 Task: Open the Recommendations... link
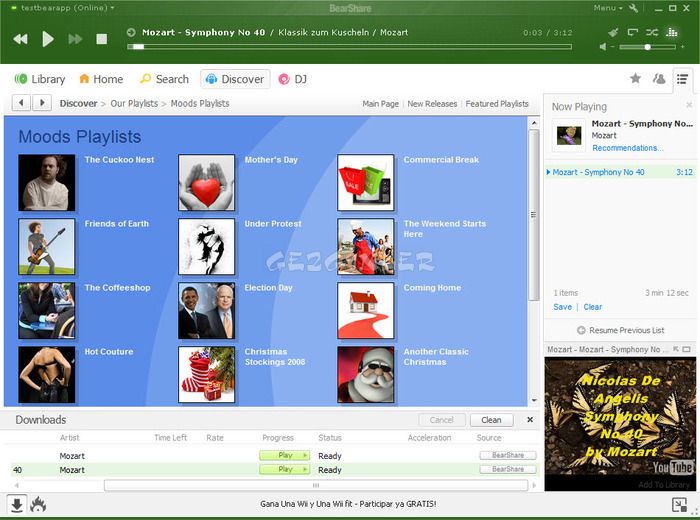(x=628, y=148)
